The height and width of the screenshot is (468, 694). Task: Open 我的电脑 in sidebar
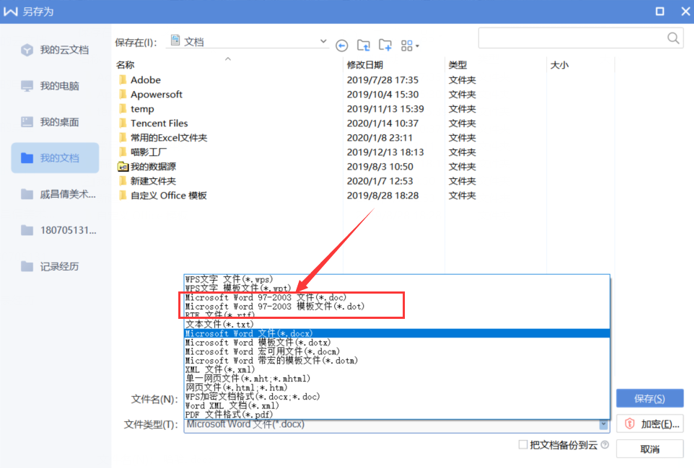point(55,86)
